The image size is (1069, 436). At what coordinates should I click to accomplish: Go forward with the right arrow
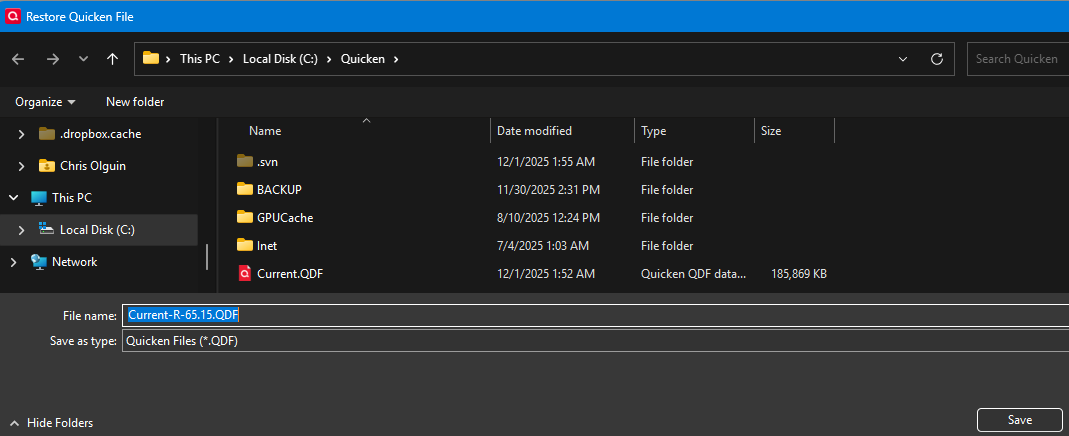point(53,59)
